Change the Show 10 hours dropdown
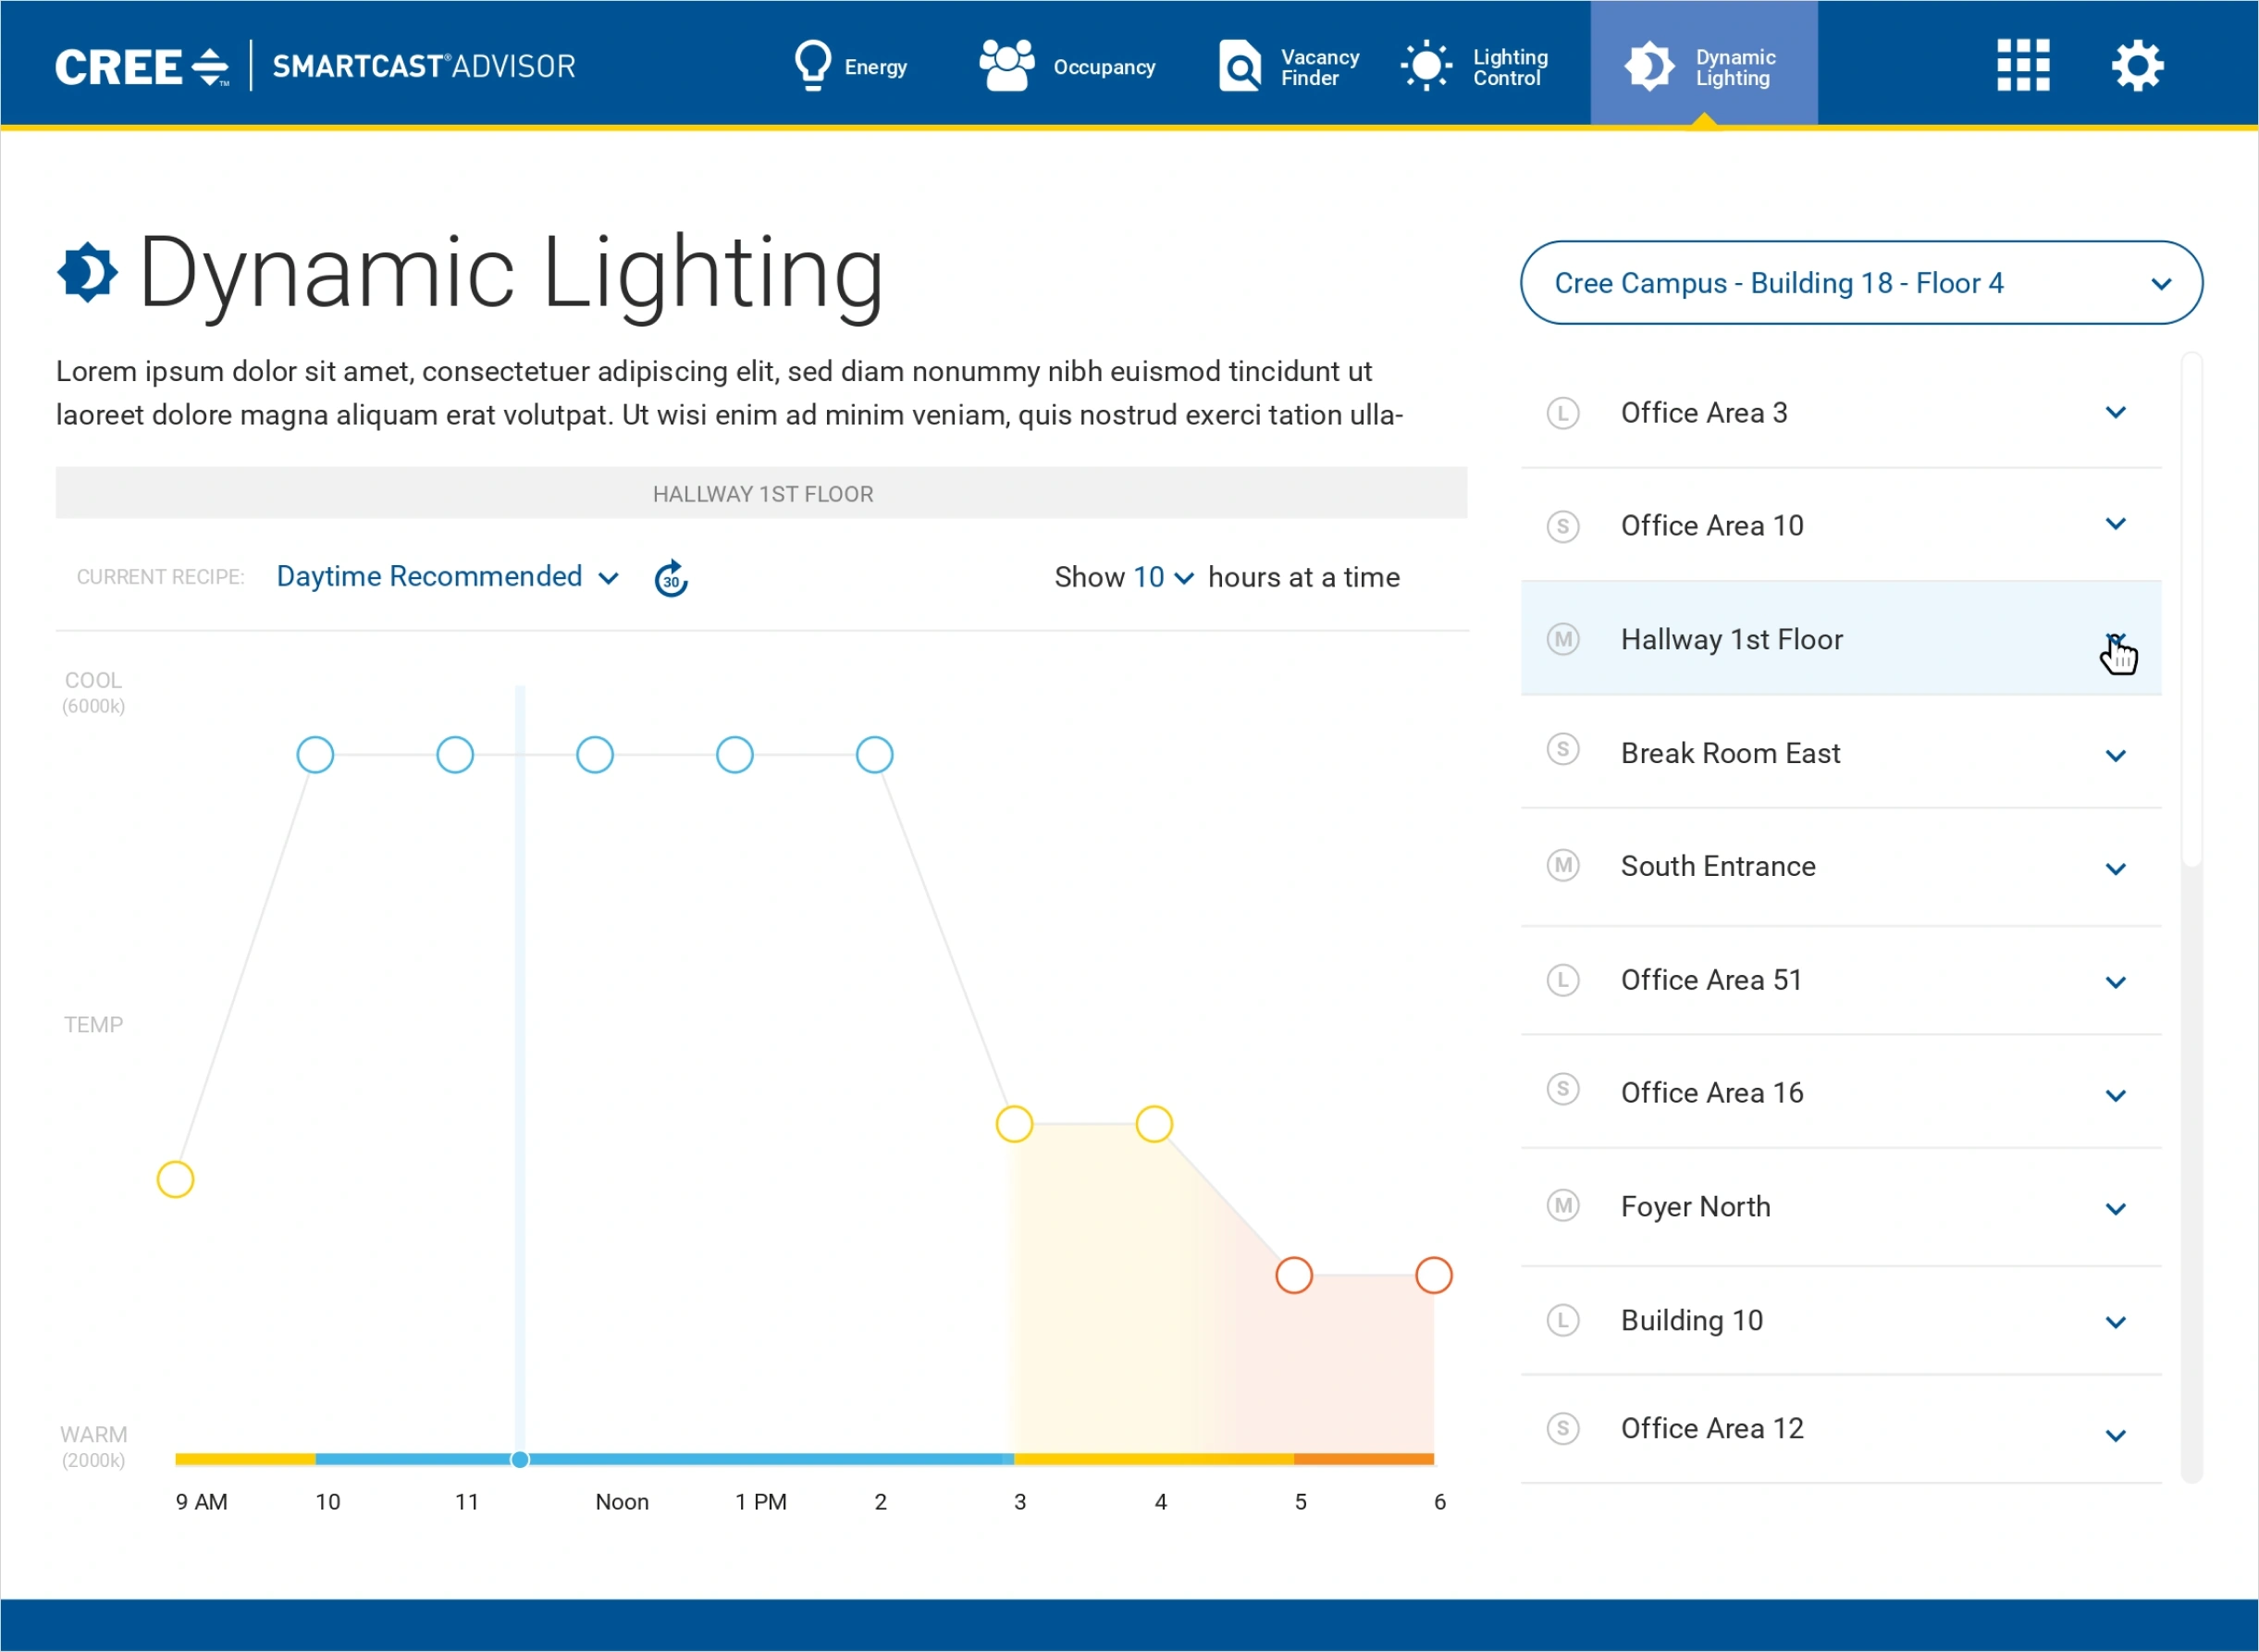 click(x=1162, y=578)
